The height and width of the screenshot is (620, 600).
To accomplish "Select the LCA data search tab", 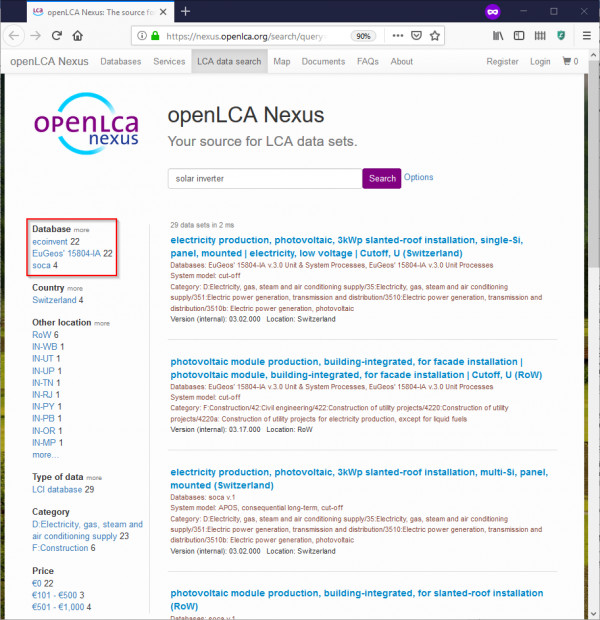I will tap(229, 61).
